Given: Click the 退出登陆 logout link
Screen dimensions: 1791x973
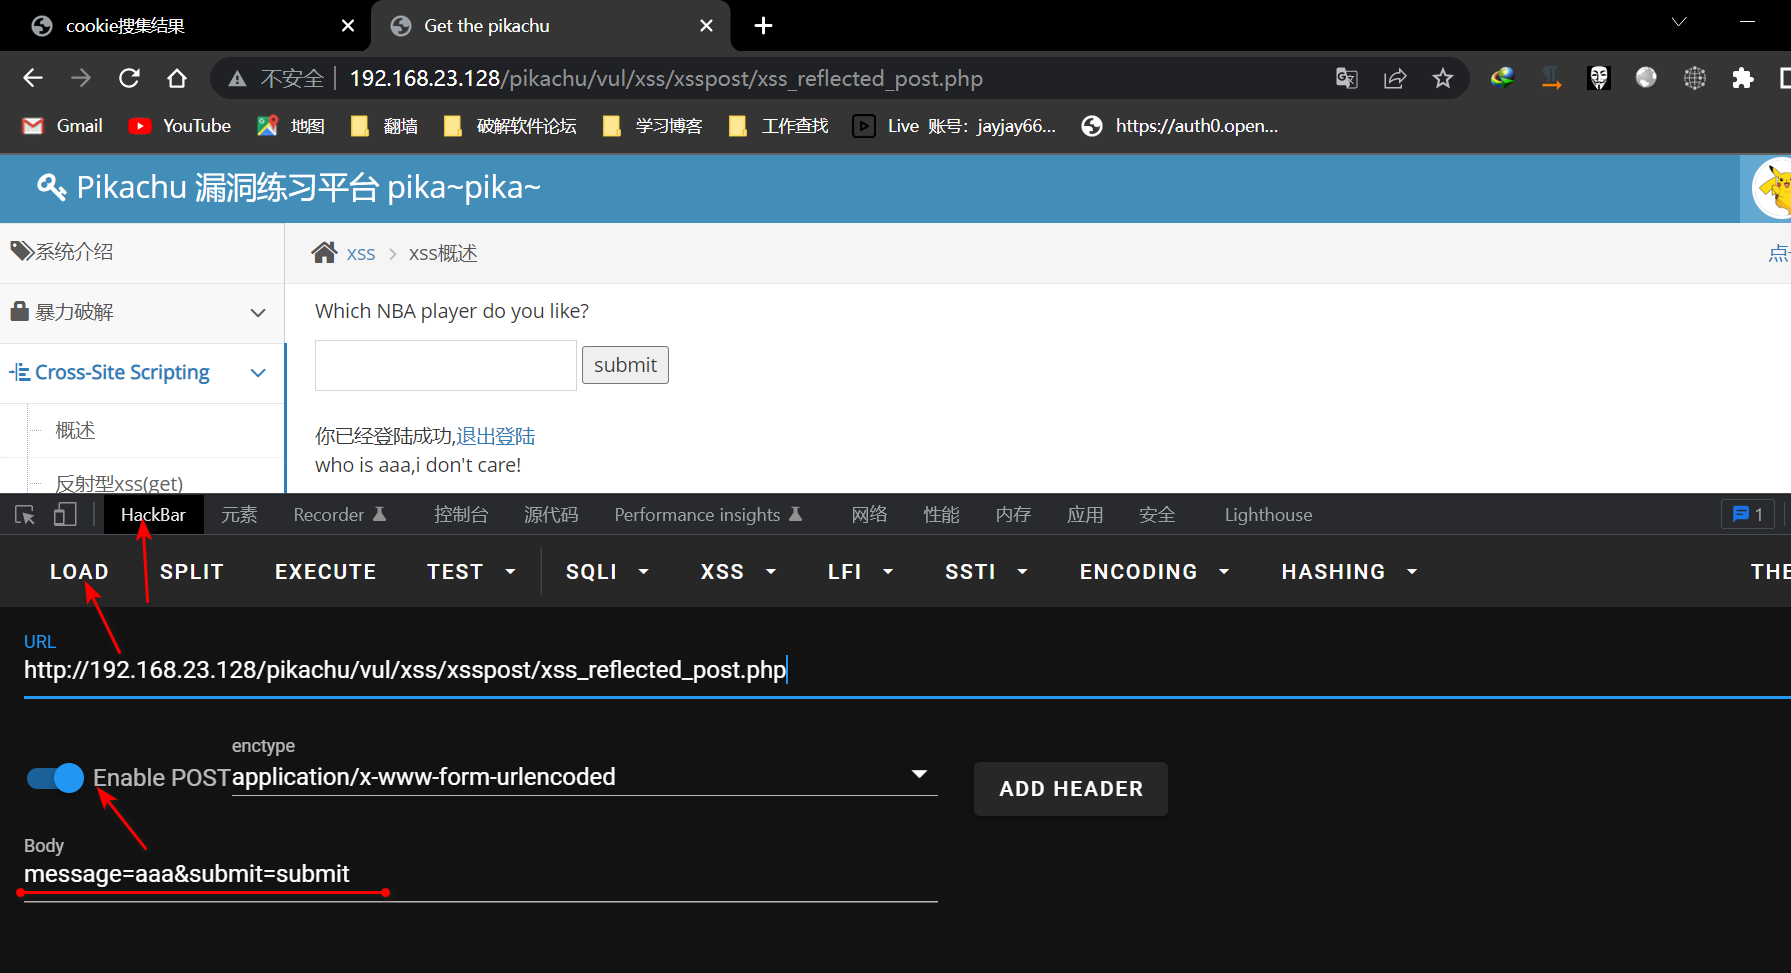Looking at the screenshot, I should 496,436.
